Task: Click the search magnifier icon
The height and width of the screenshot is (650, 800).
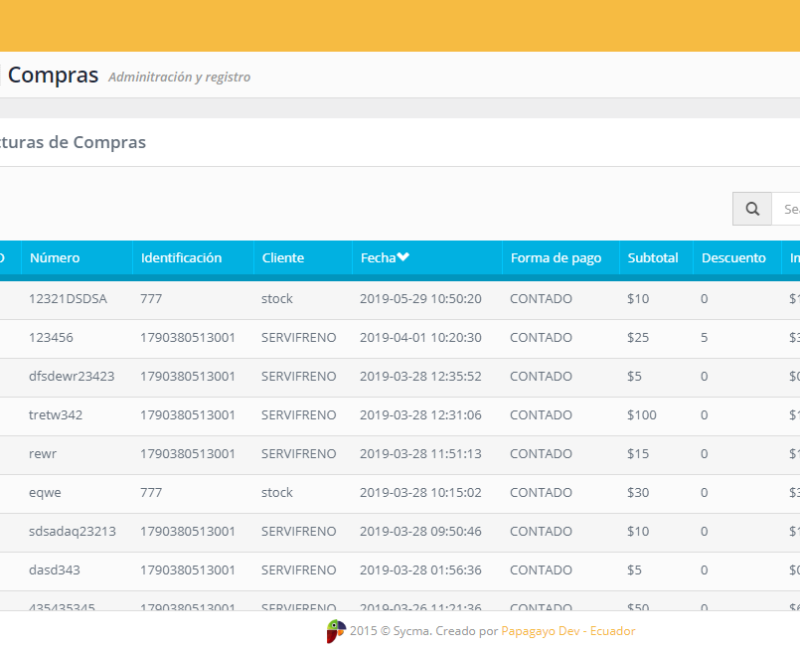Action: [x=752, y=208]
